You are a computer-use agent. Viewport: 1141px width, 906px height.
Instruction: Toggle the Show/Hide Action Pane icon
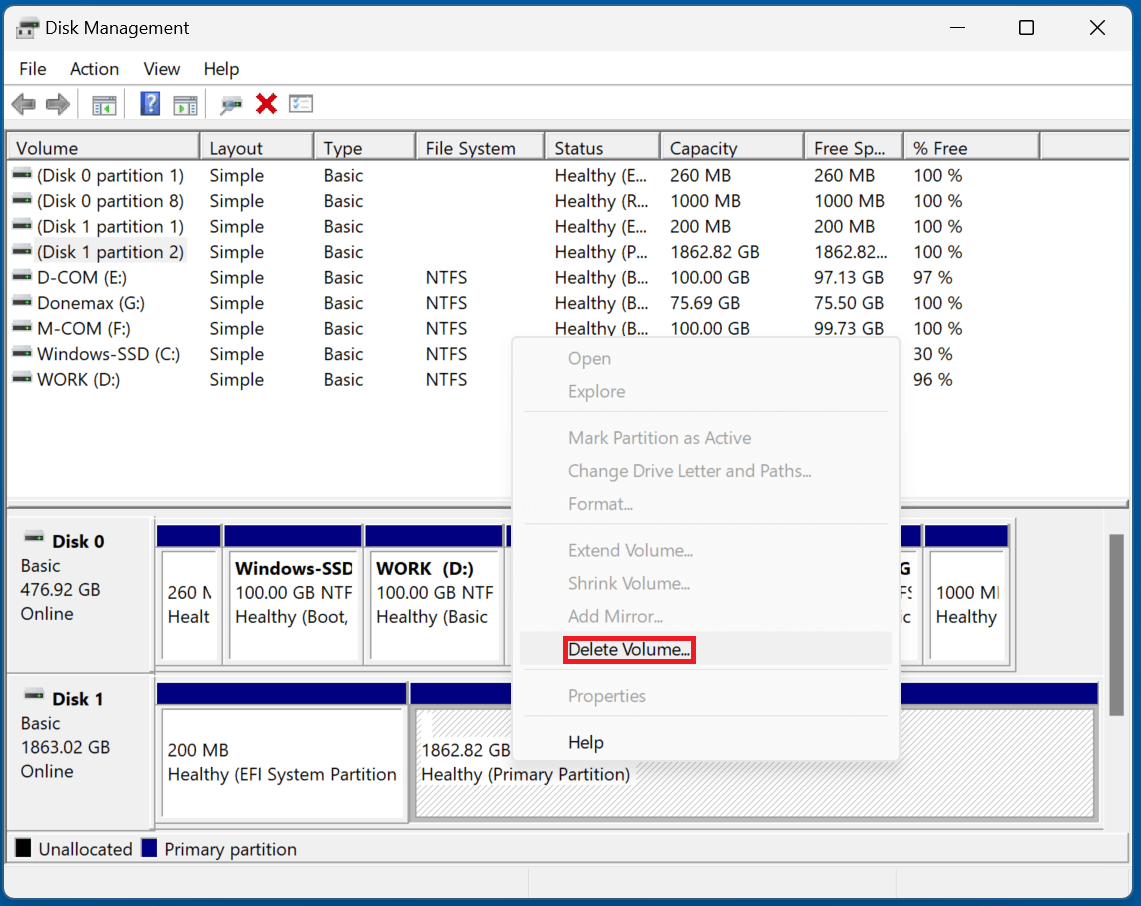click(x=185, y=103)
